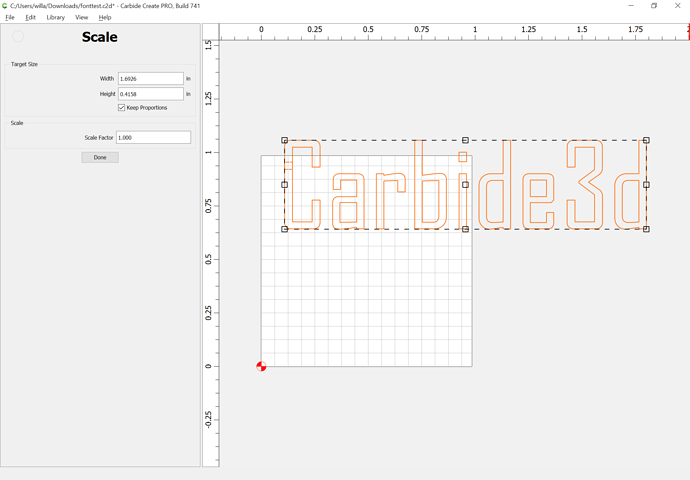Click the top-center selection handle
The width and height of the screenshot is (690, 480).
click(465, 140)
